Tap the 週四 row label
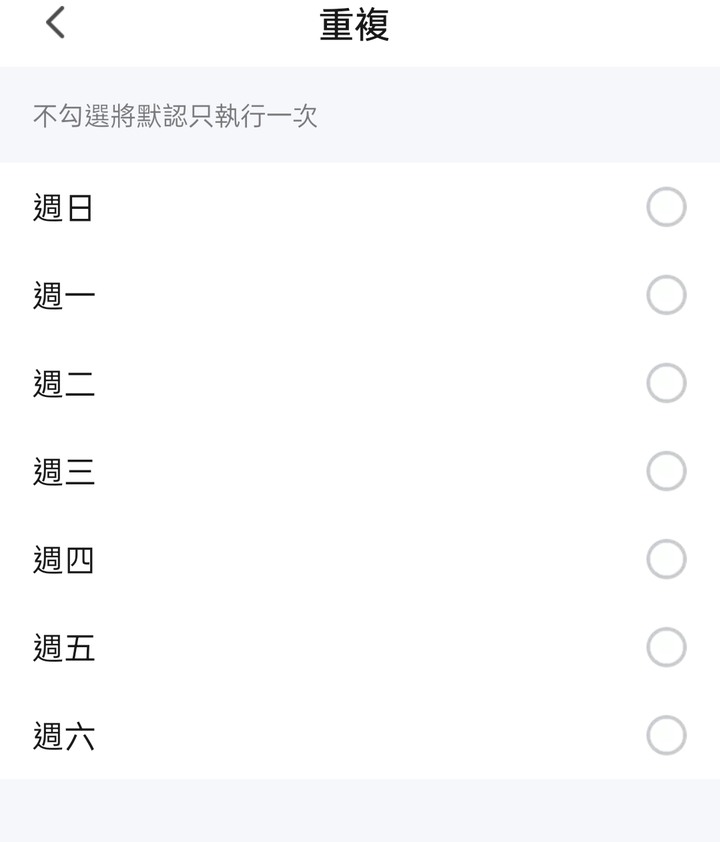The image size is (720, 842). [x=63, y=560]
